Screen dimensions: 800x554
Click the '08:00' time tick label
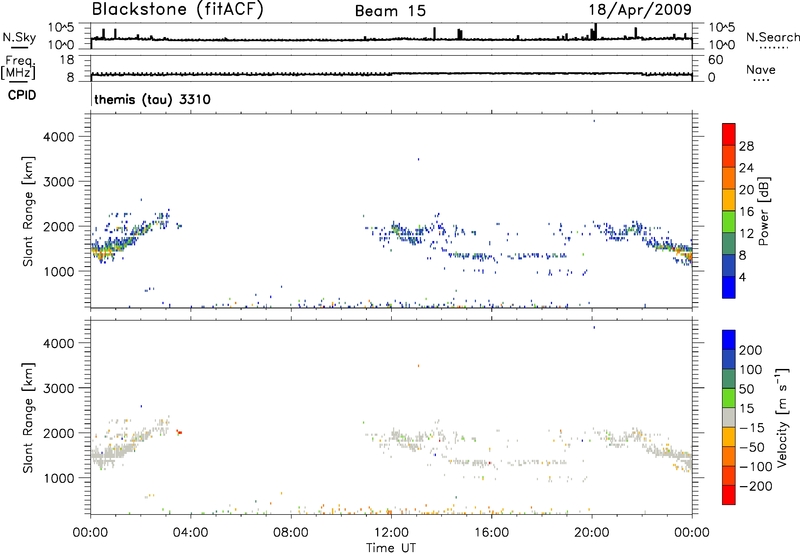click(x=291, y=533)
